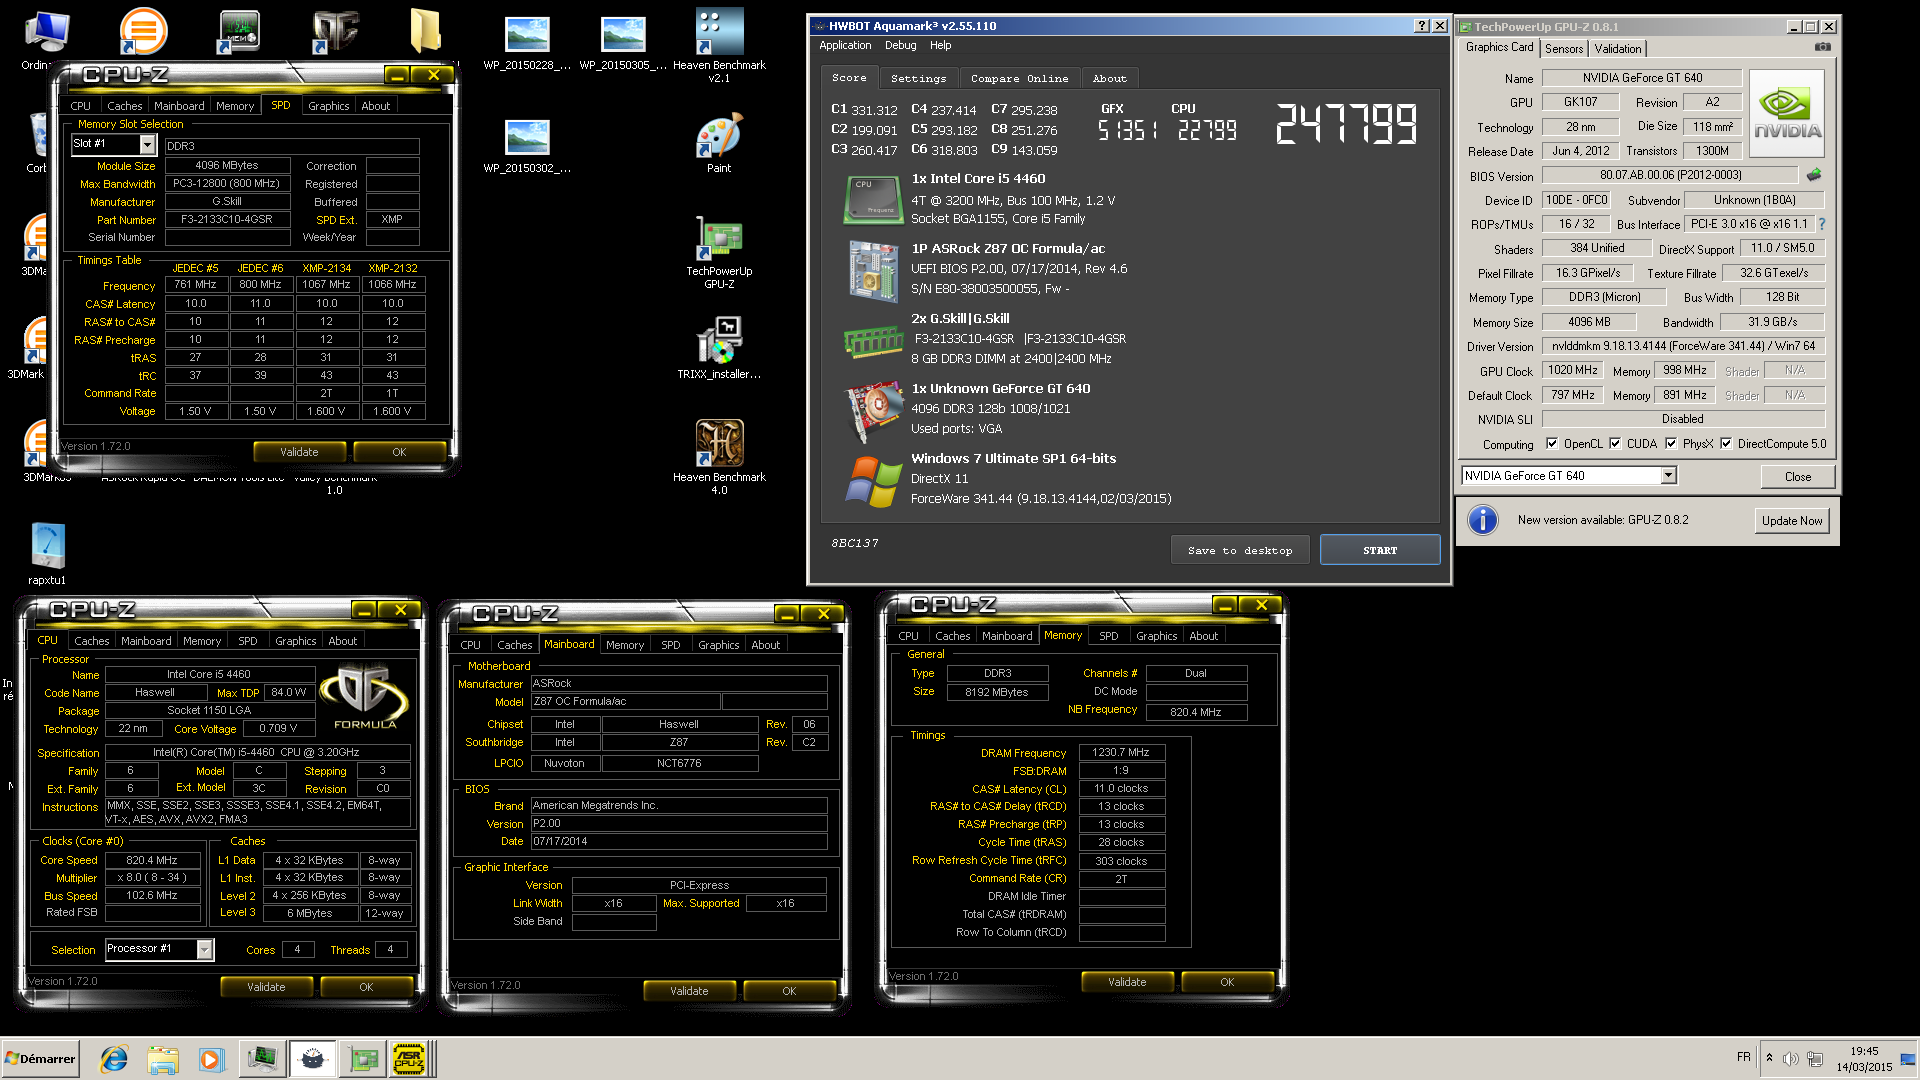Open the Slot #1 memory slot dropdown
Viewport: 1920px width, 1080px height.
147,144
